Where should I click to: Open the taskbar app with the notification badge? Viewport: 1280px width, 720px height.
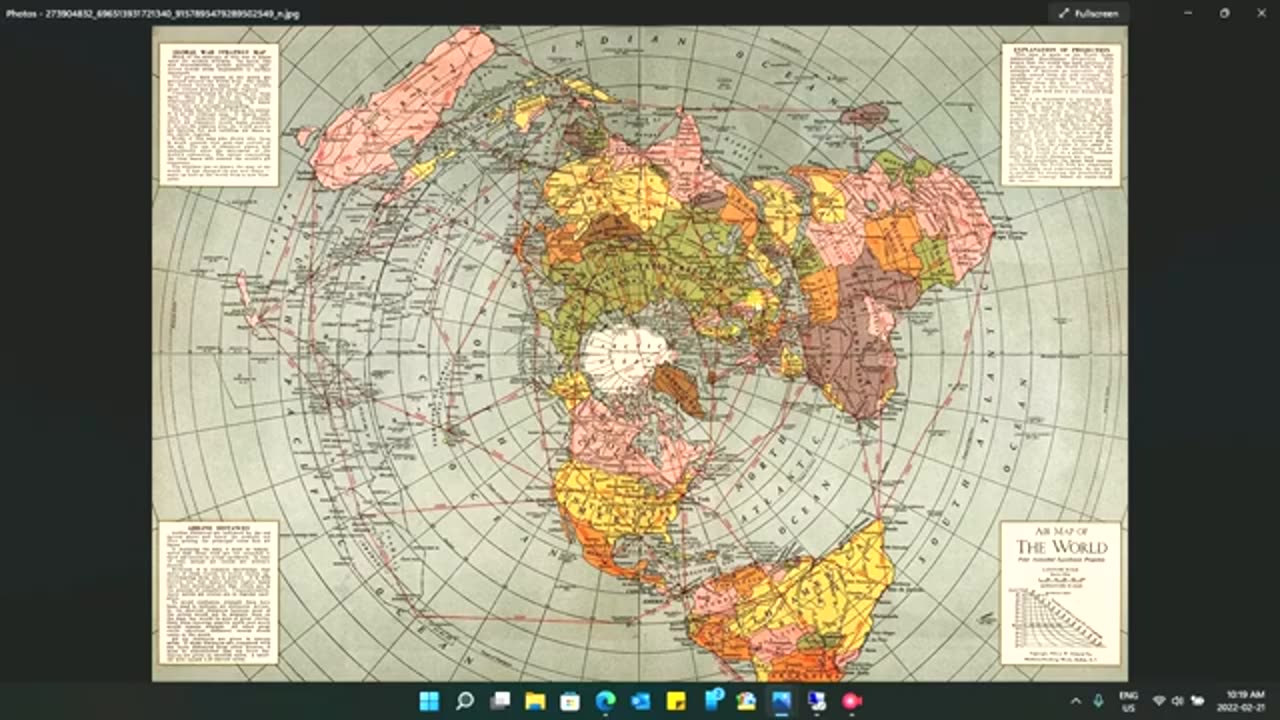pos(712,700)
